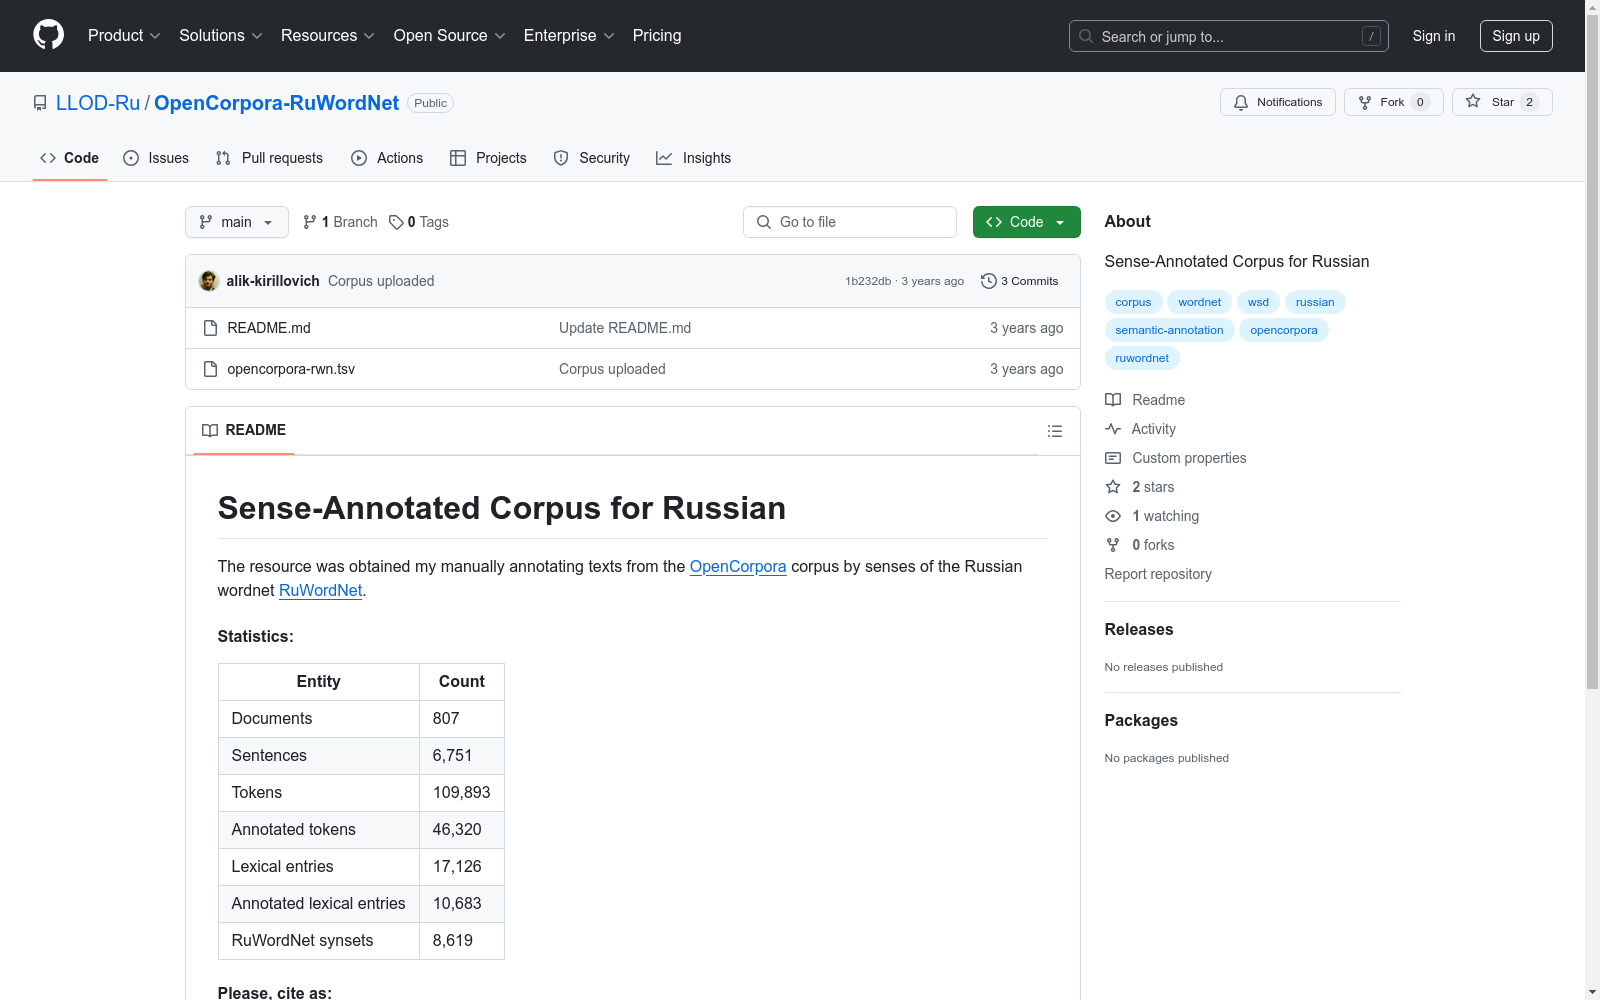Click the Search or jump to field
Screen dimensions: 1600x1000
point(1229,36)
